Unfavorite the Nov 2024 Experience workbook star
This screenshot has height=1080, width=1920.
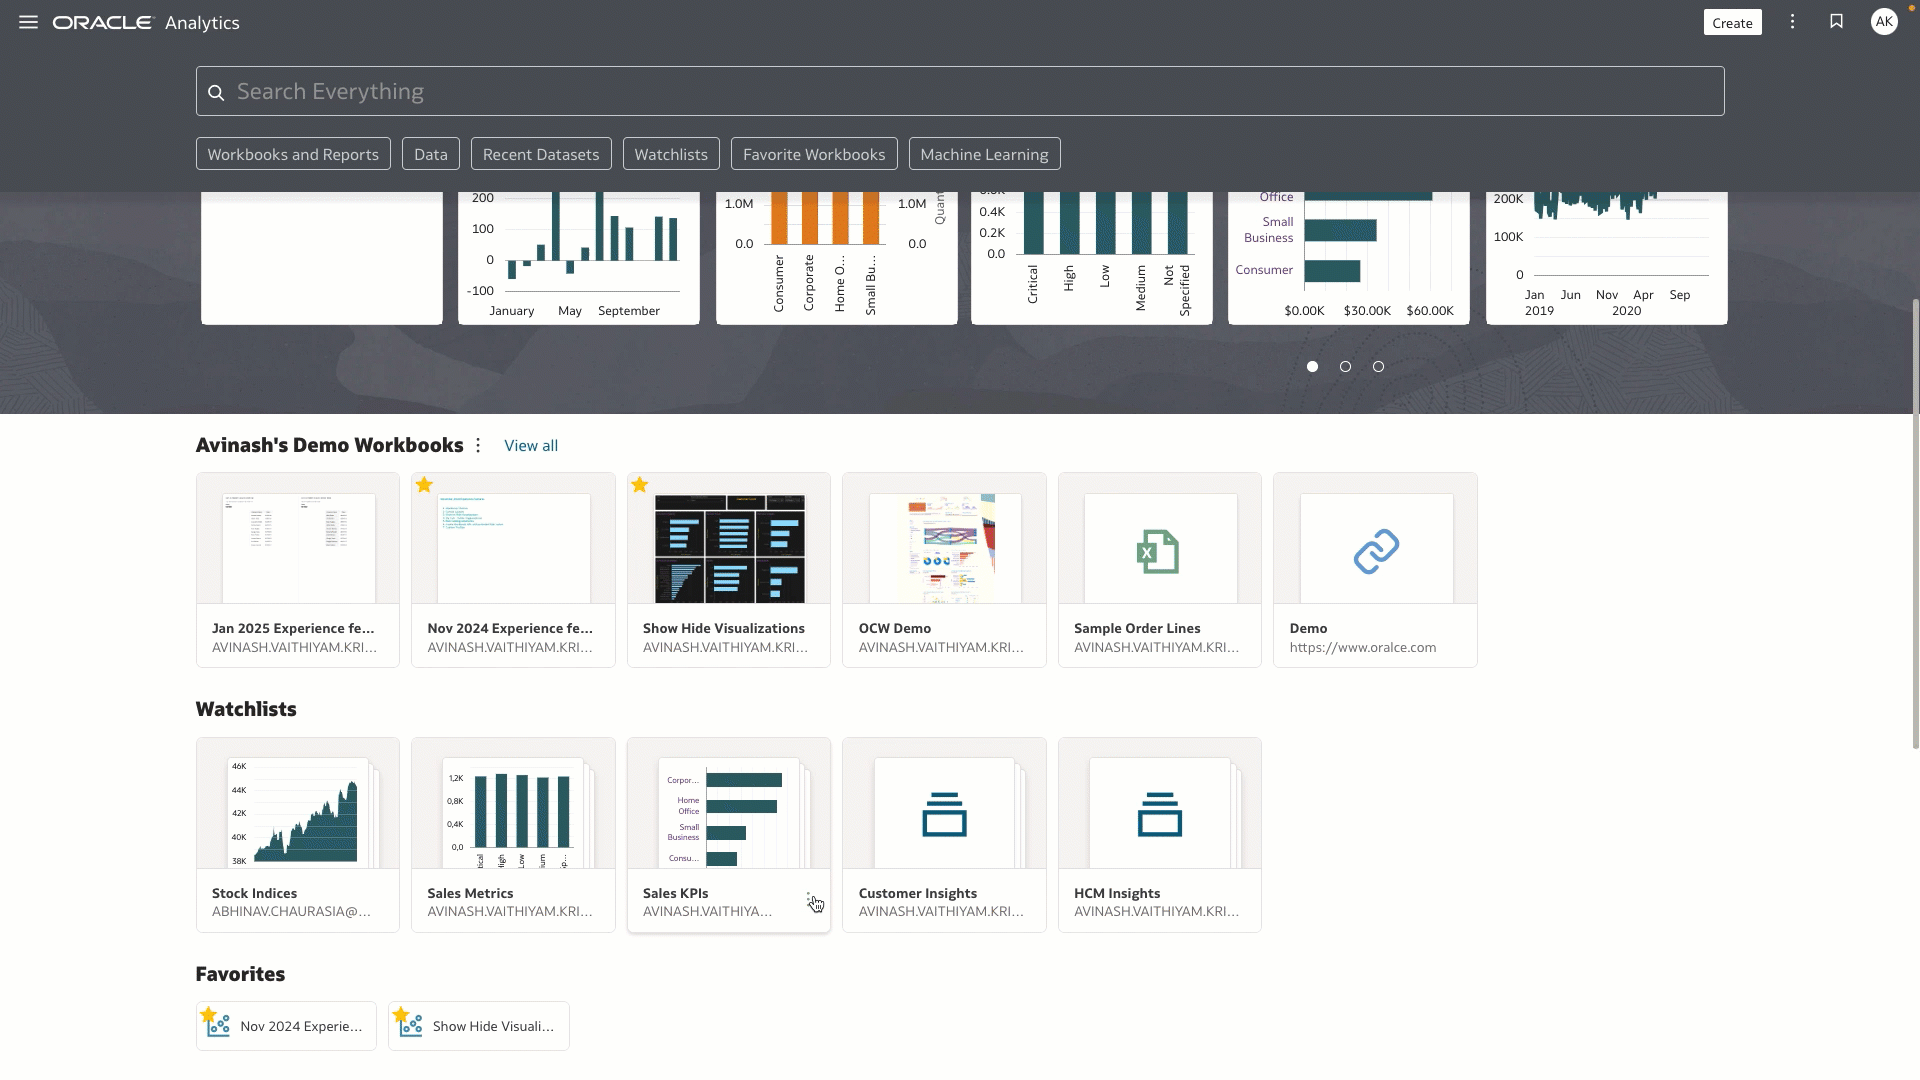[425, 484]
